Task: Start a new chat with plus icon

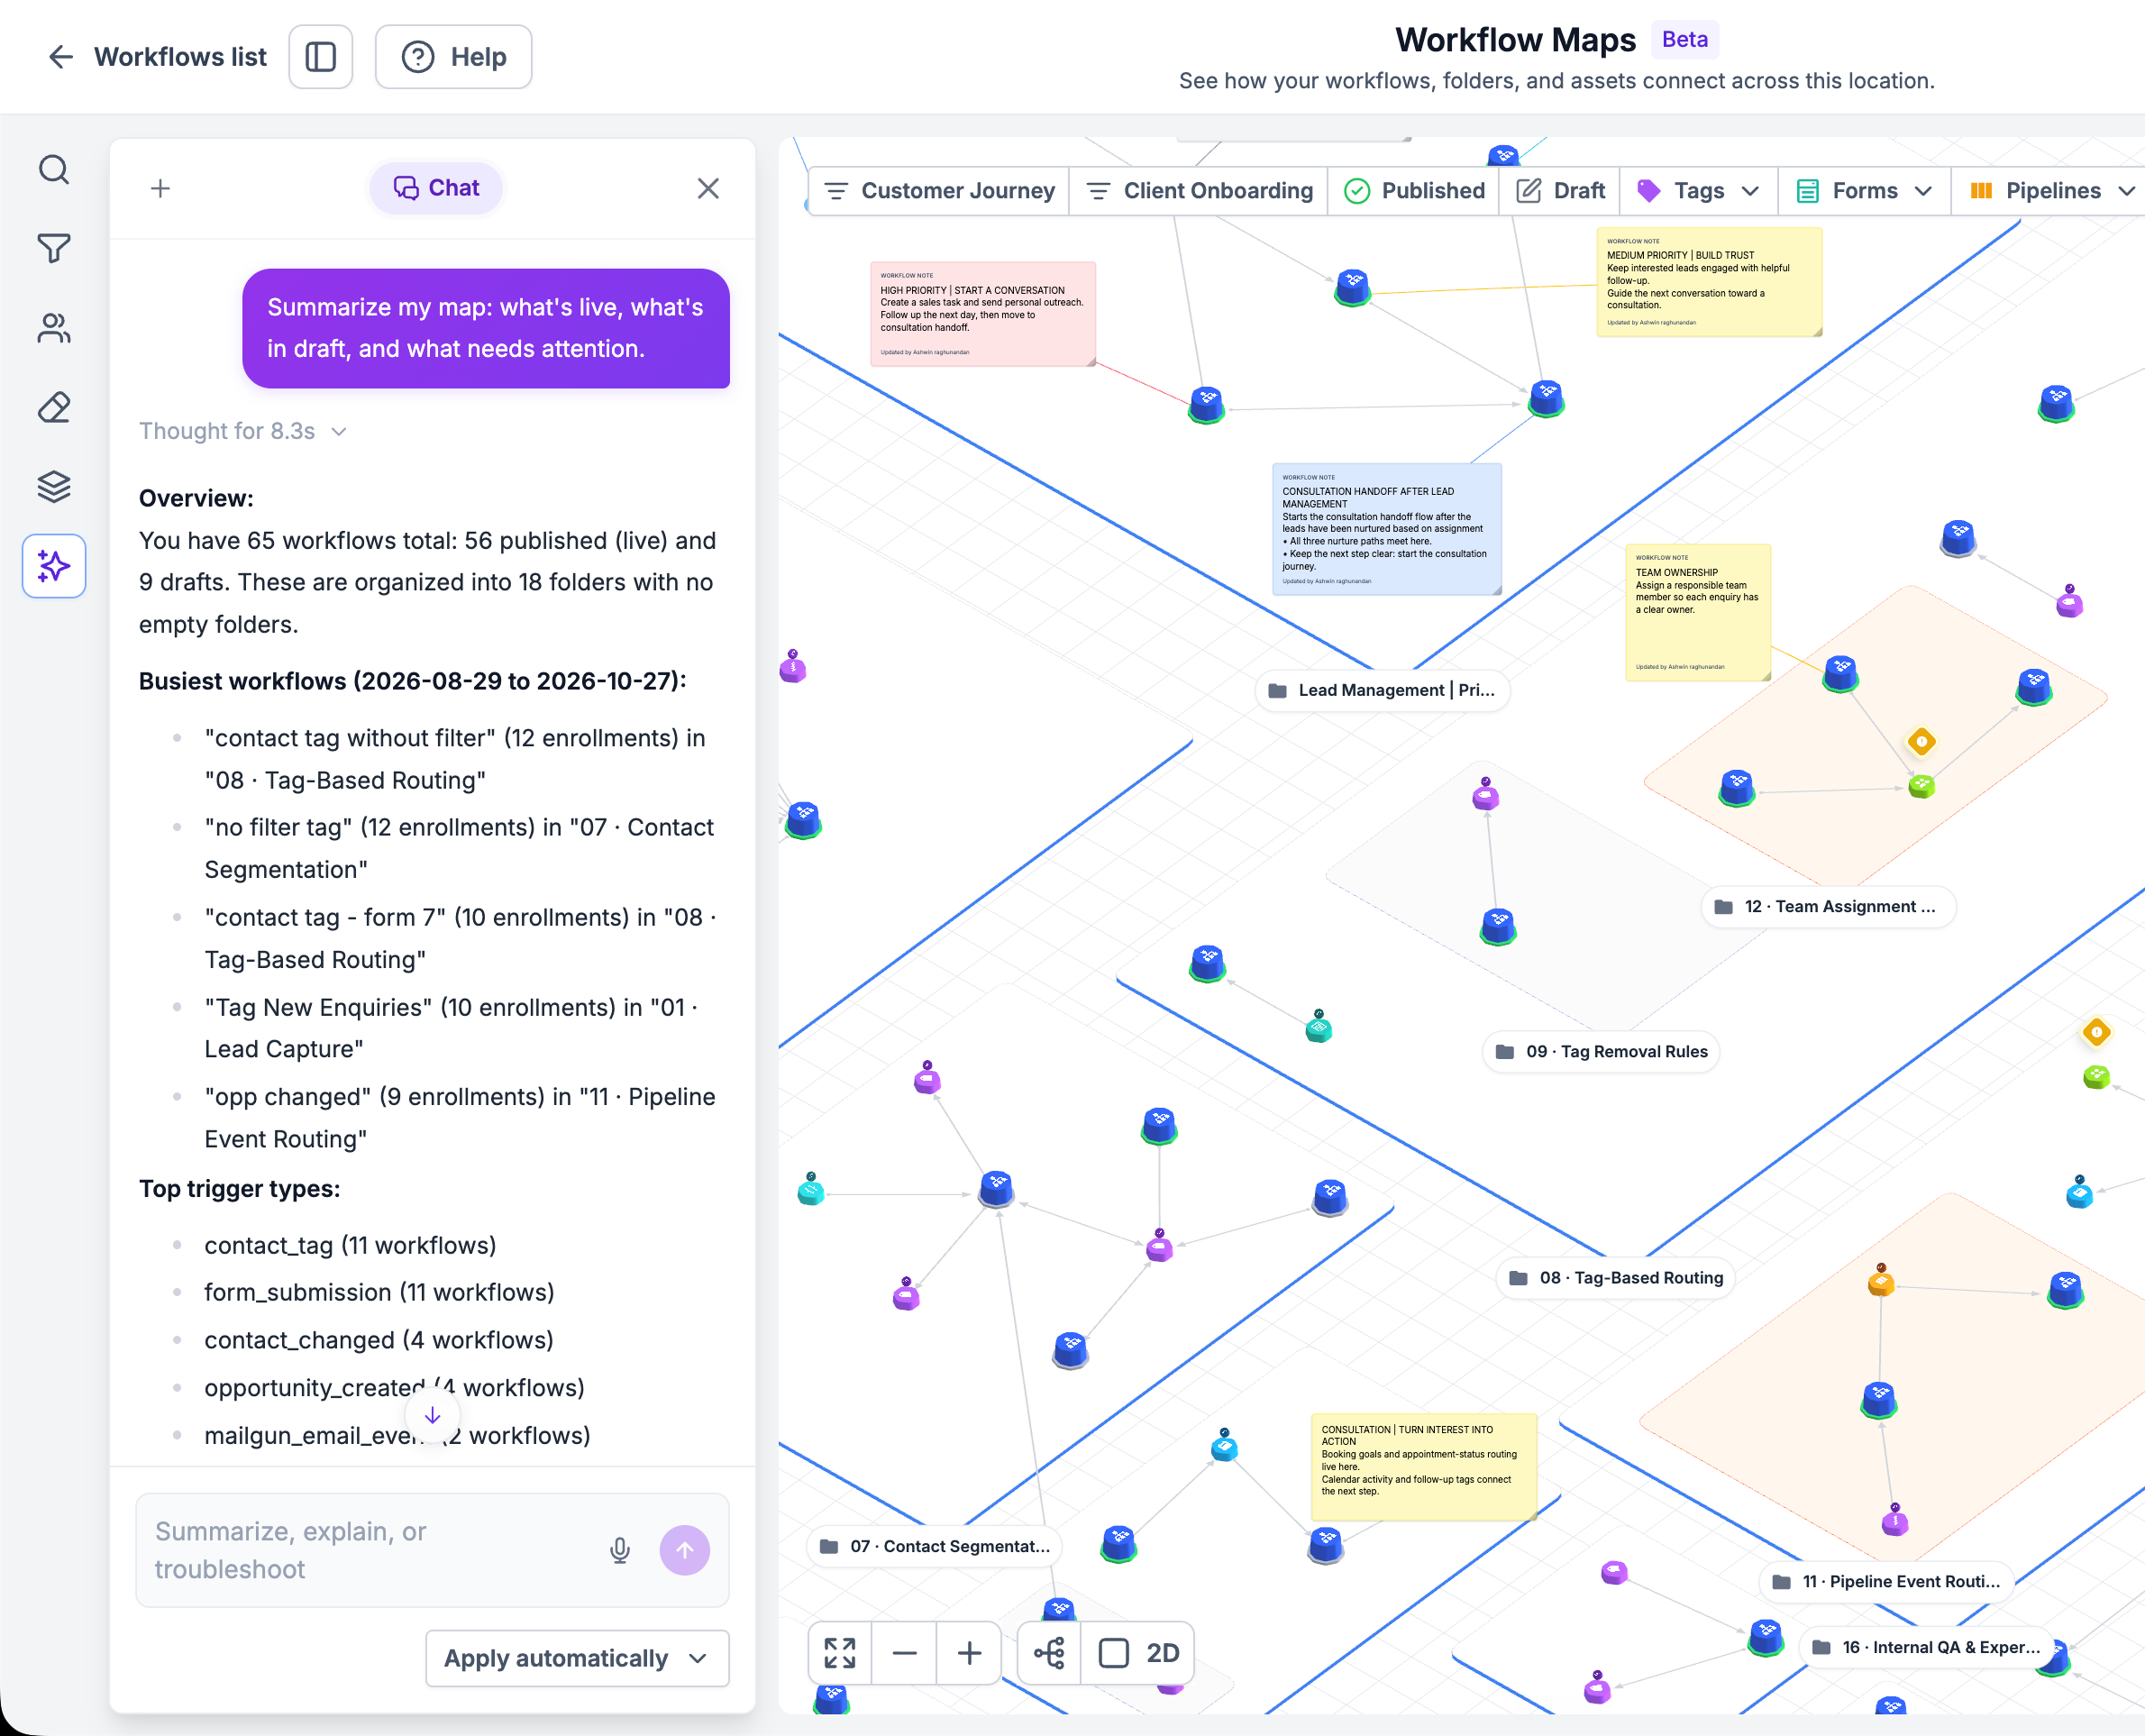Action: tap(160, 188)
